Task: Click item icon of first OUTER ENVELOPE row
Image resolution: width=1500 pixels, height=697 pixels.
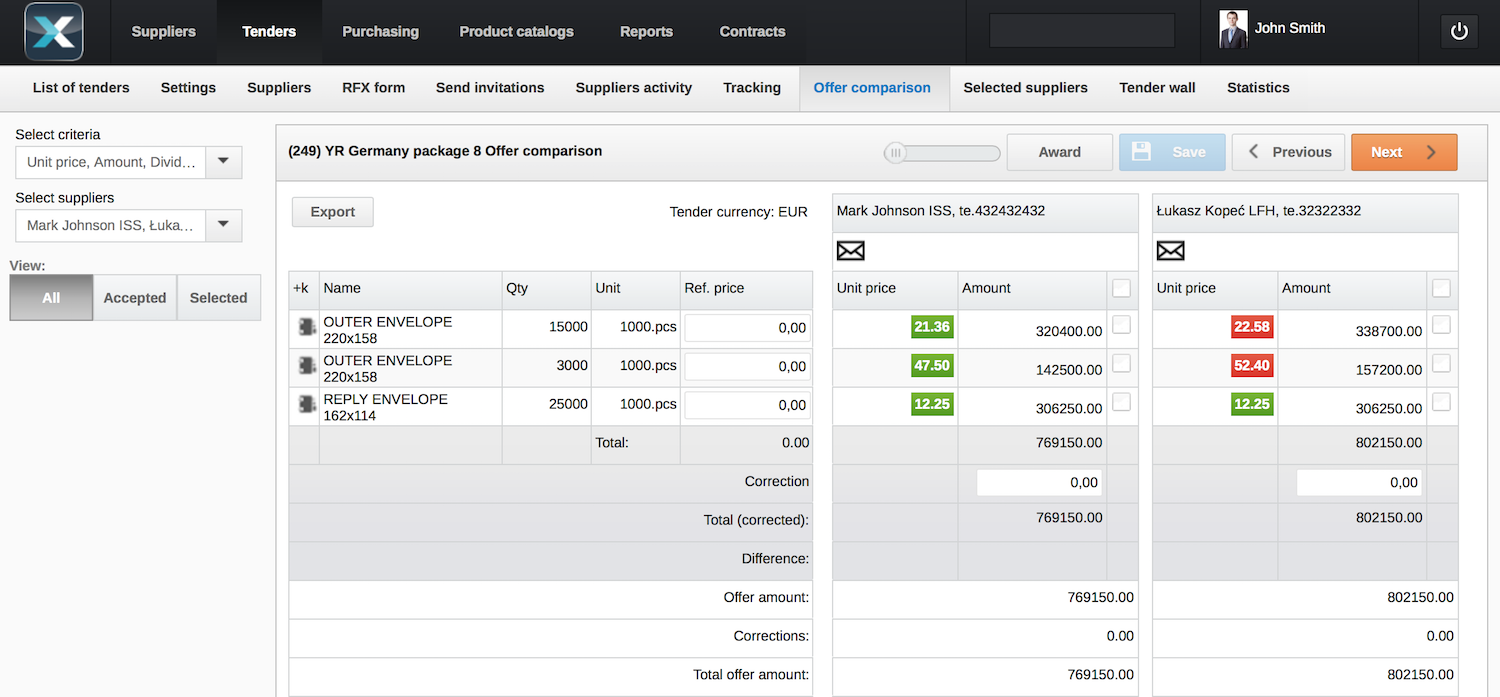Action: point(307,328)
